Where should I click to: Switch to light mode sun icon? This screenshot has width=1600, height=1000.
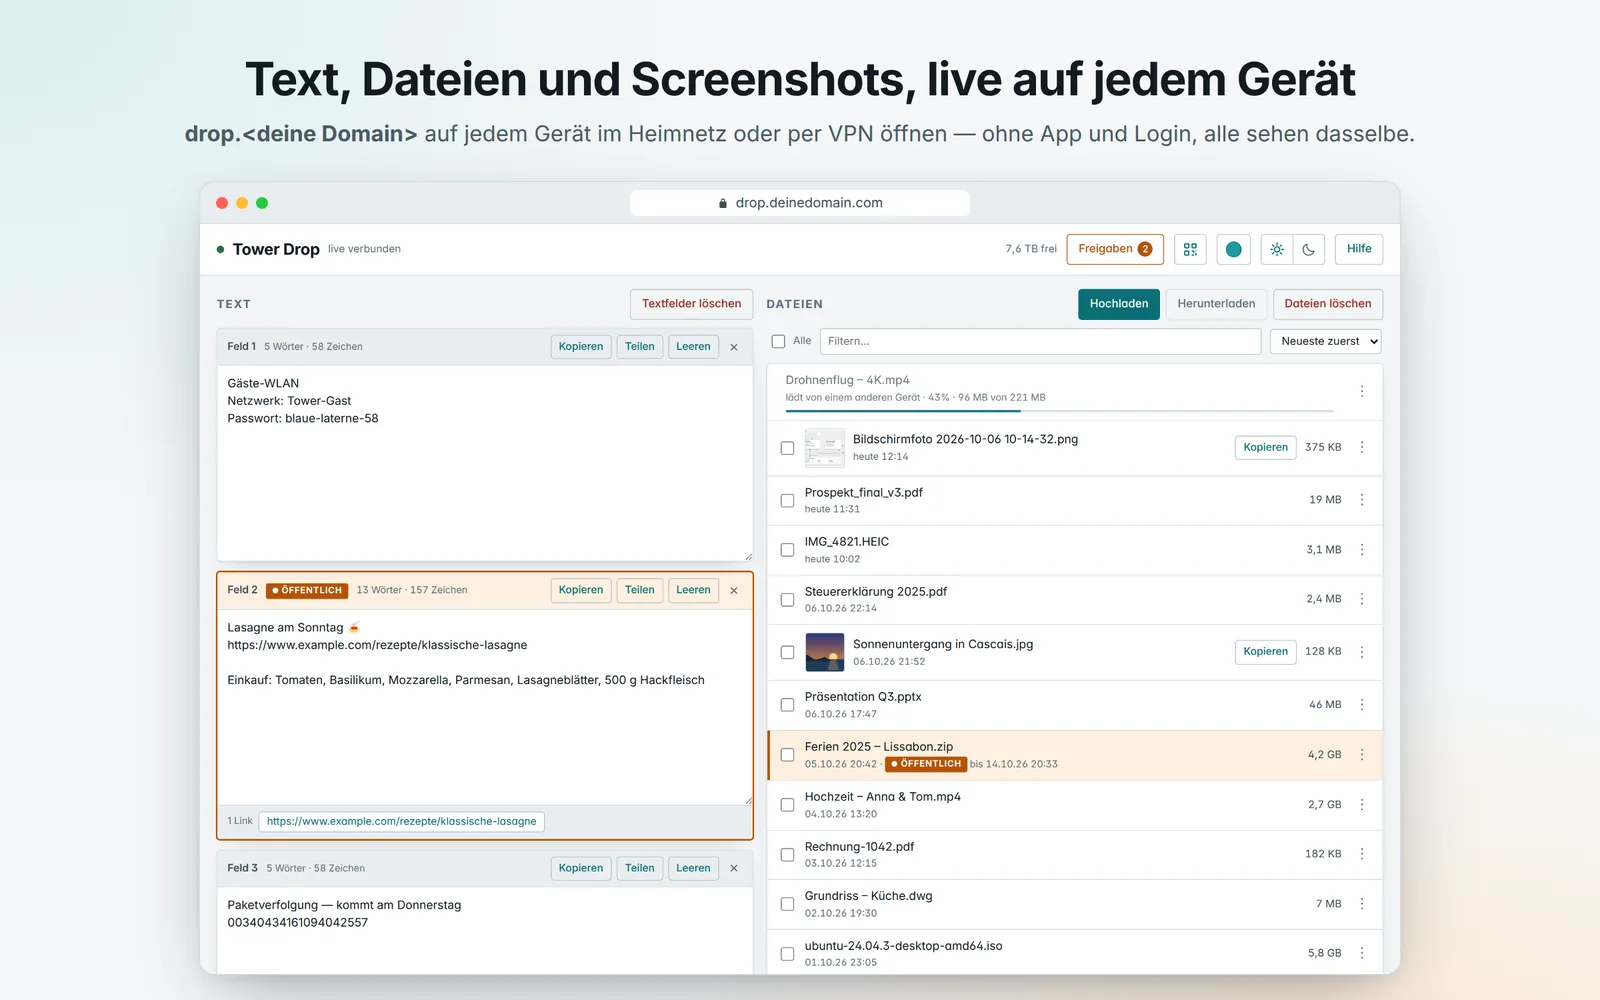point(1277,249)
